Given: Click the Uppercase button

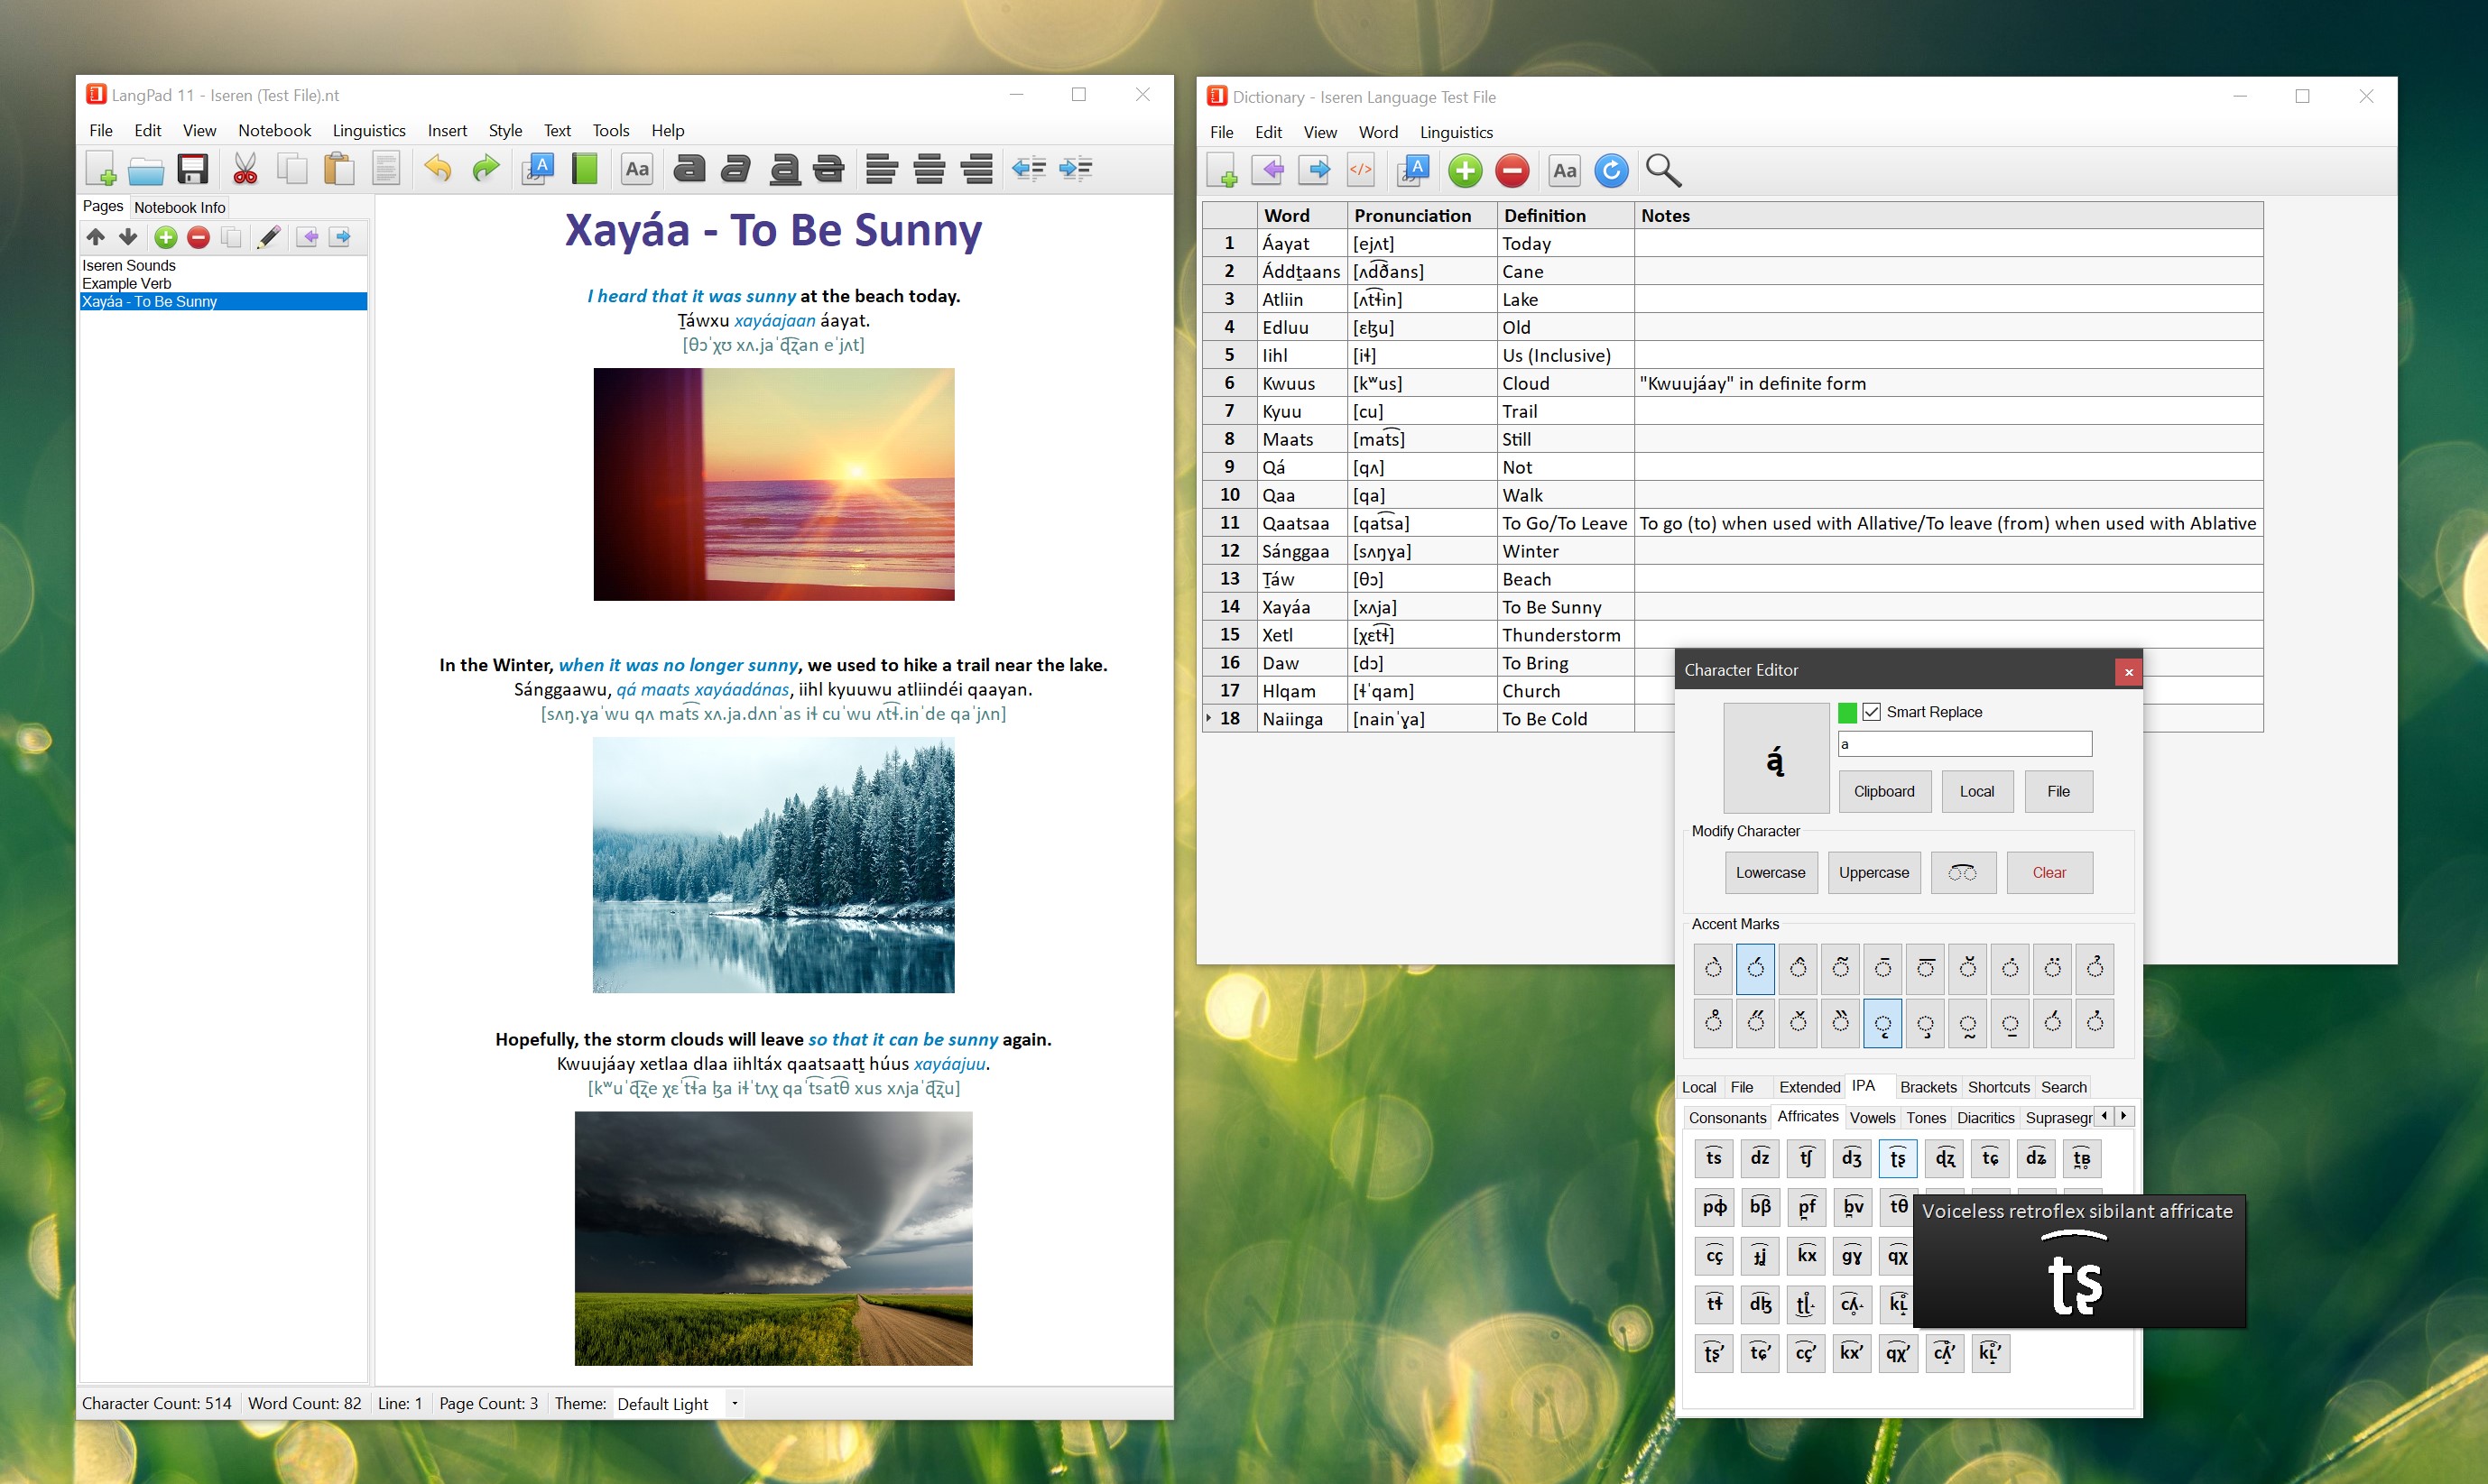Looking at the screenshot, I should coord(1873,872).
